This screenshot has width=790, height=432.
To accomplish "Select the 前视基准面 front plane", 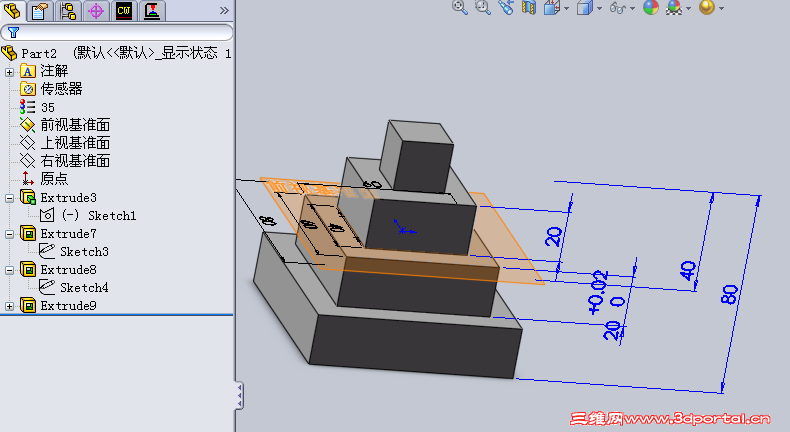I will (x=75, y=125).
